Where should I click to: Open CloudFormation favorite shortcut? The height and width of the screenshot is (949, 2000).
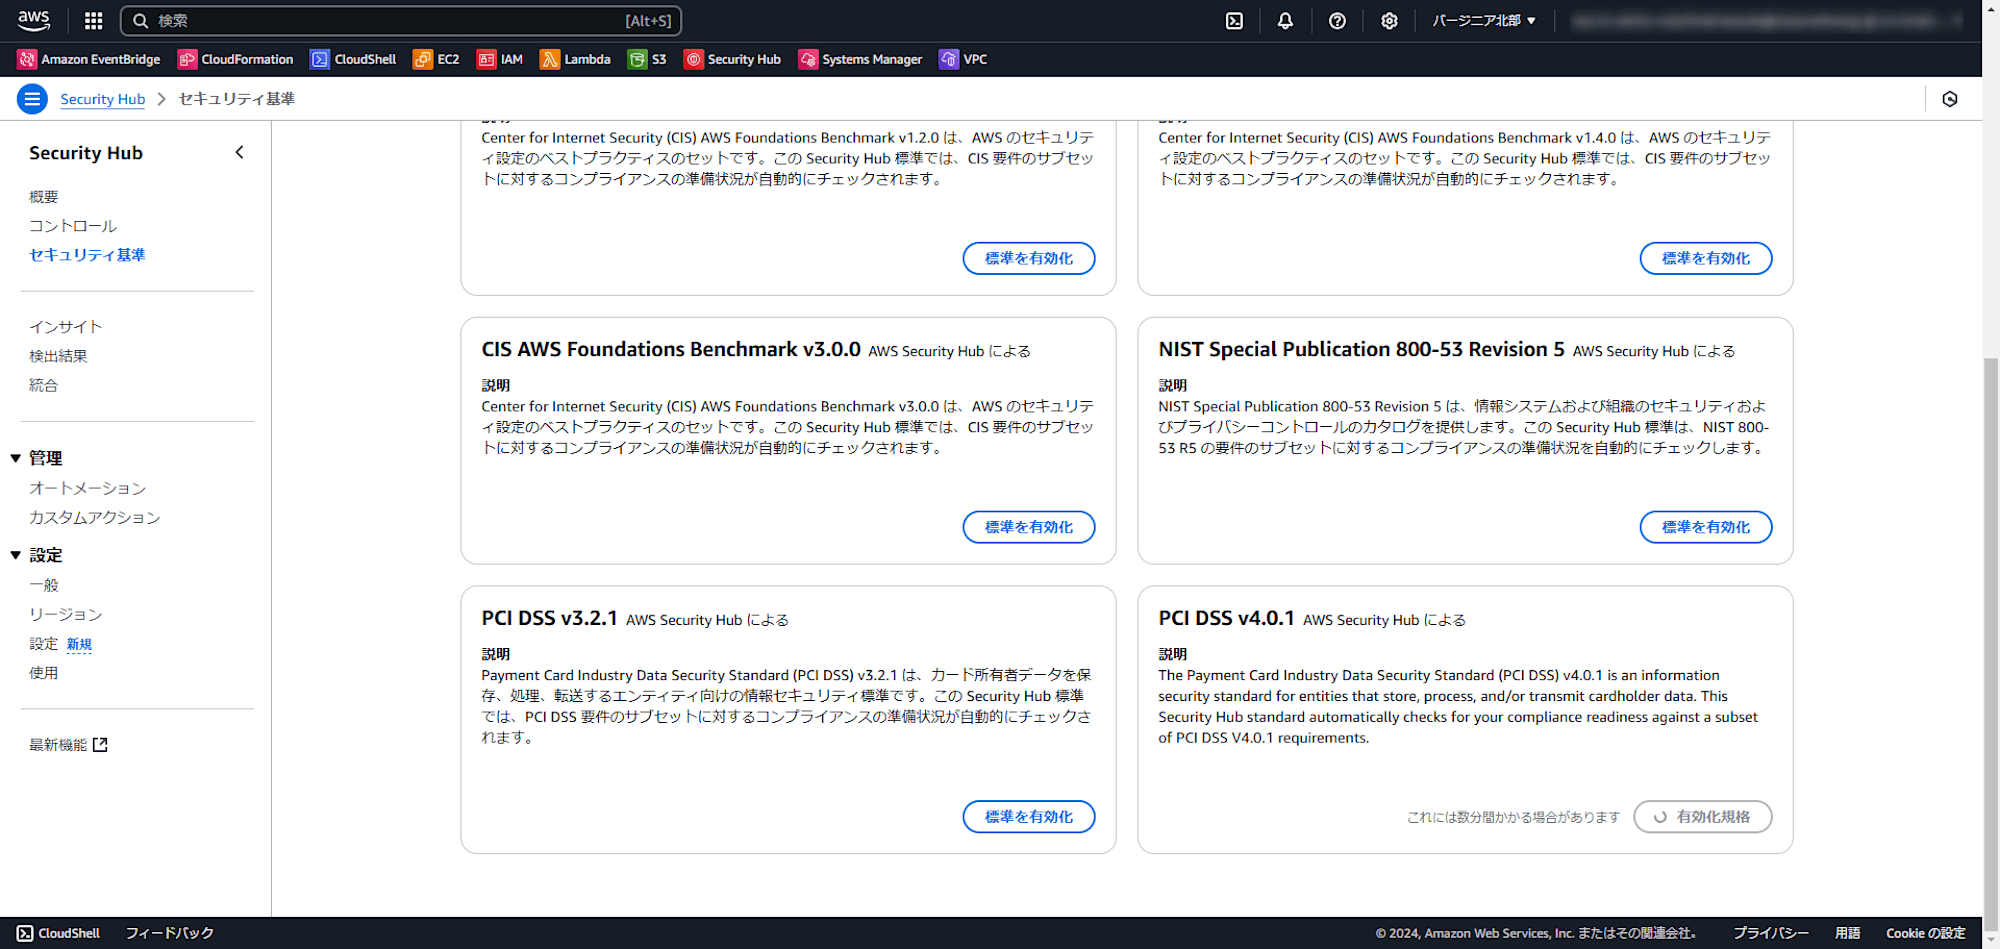236,59
